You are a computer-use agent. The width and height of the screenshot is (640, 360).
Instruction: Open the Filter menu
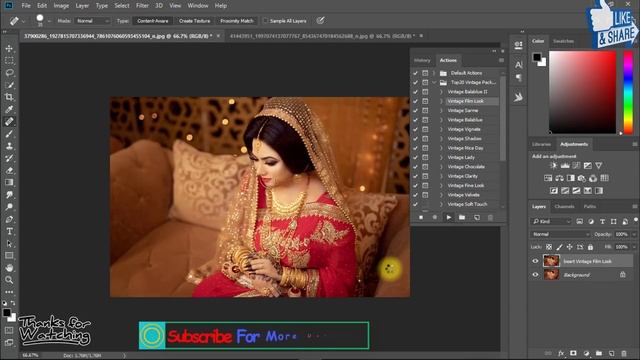(142, 6)
